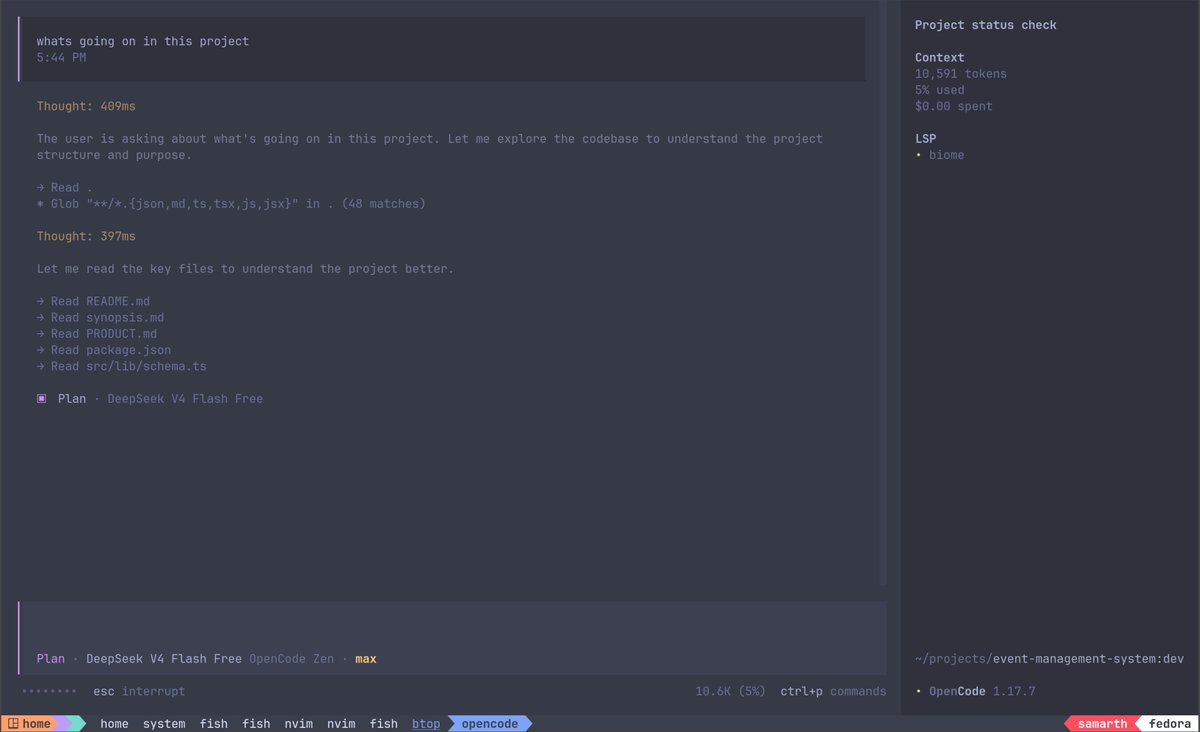The height and width of the screenshot is (732, 1200).
Task: Click the max variant label in prompt footer
Action: (366, 659)
